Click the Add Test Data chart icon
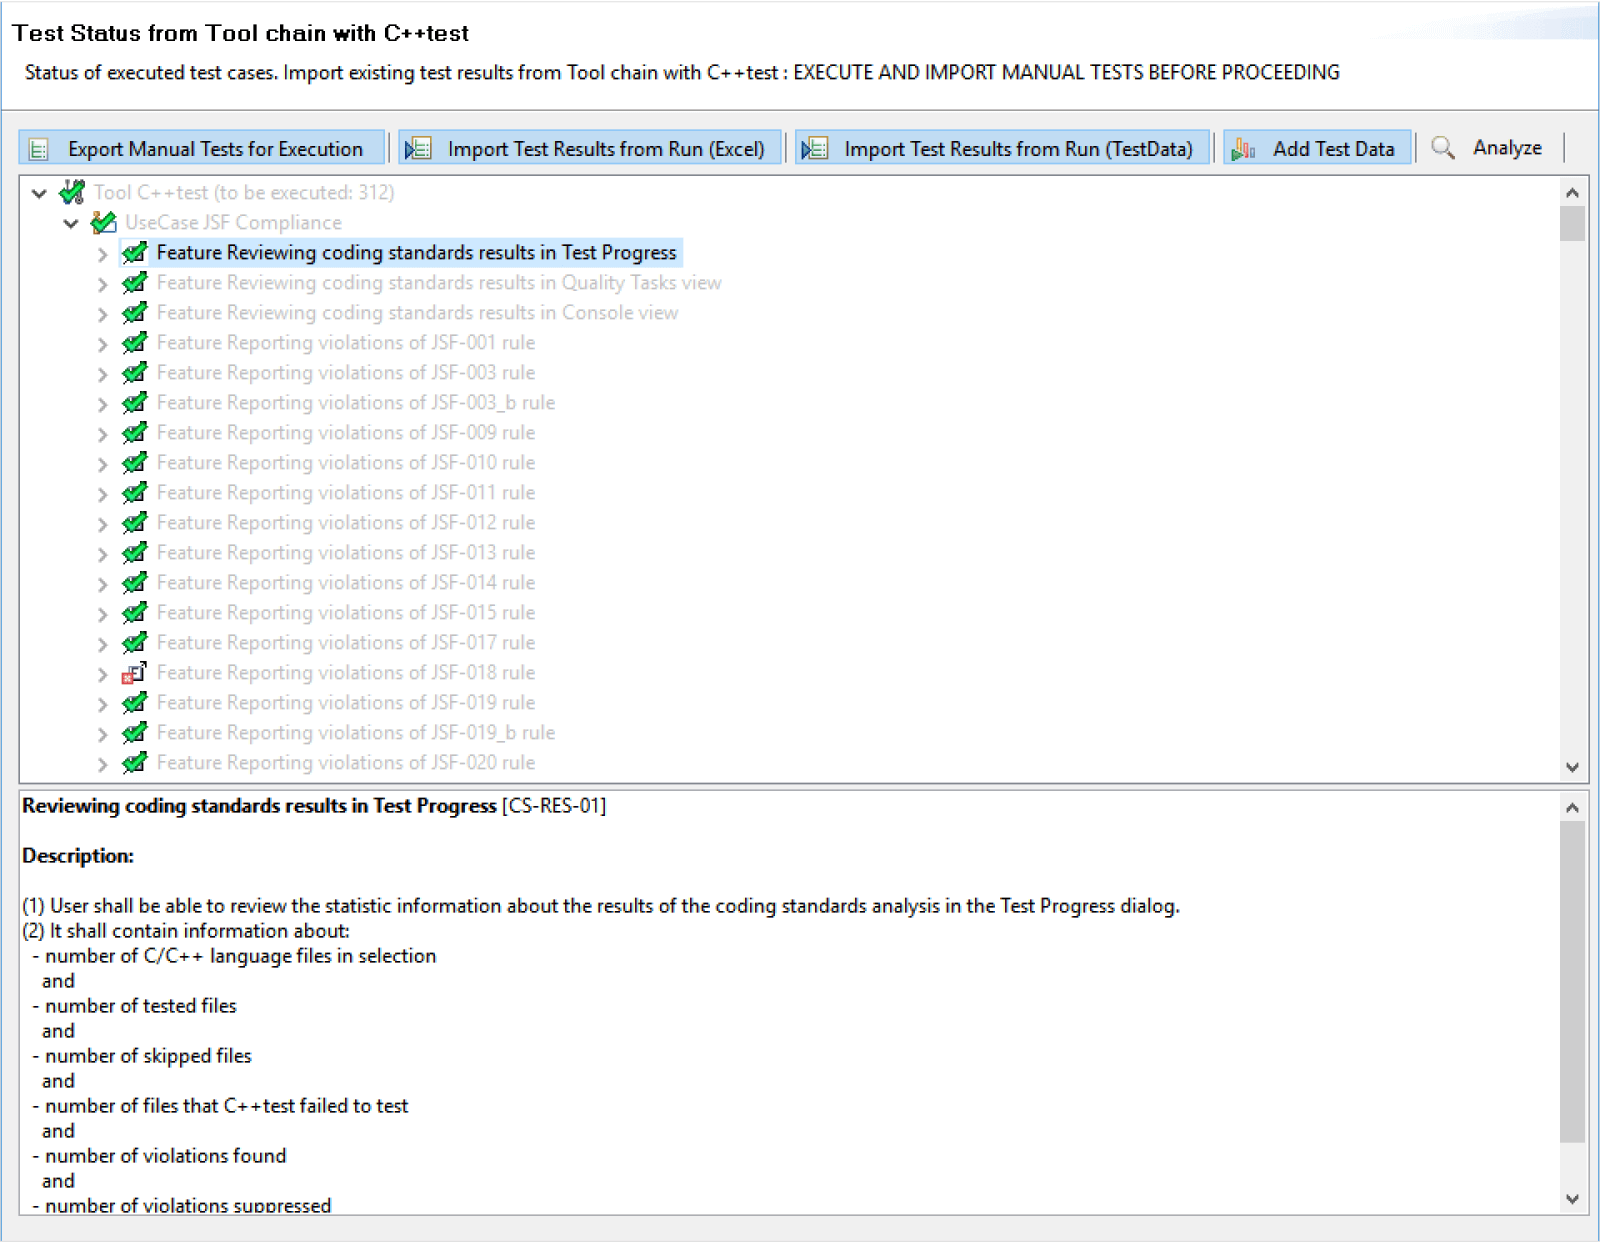1600x1242 pixels. [1243, 149]
